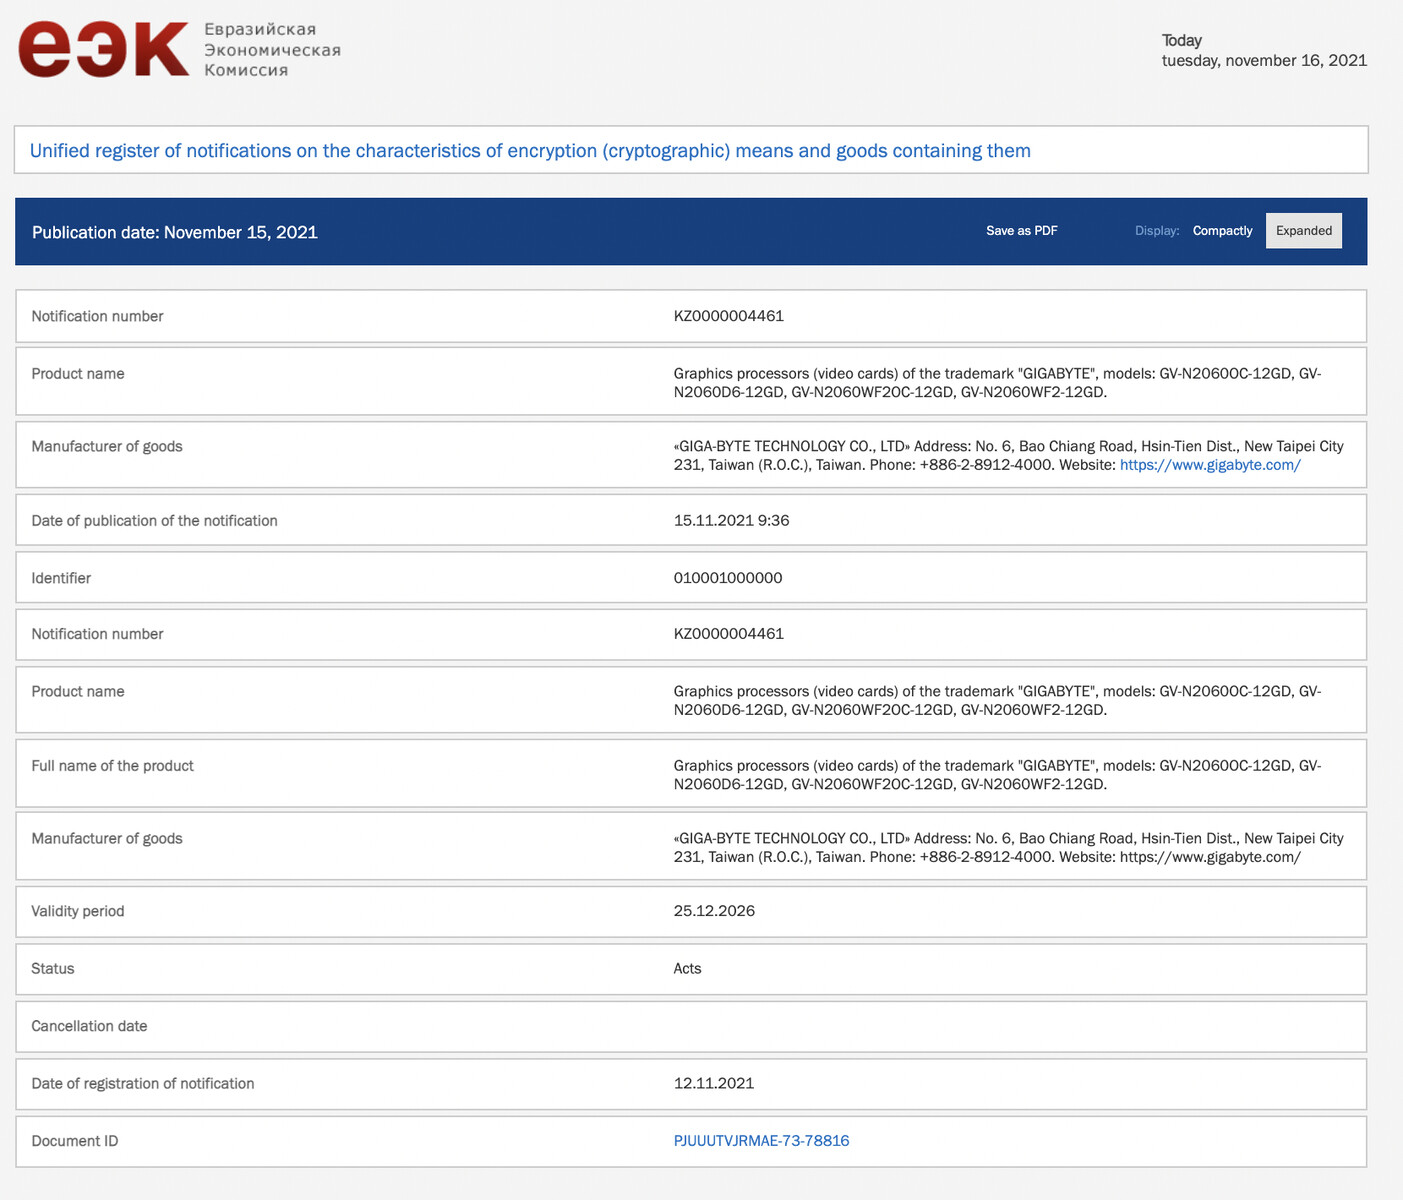Click the Date of registration of notification label

pyautogui.click(x=143, y=1083)
